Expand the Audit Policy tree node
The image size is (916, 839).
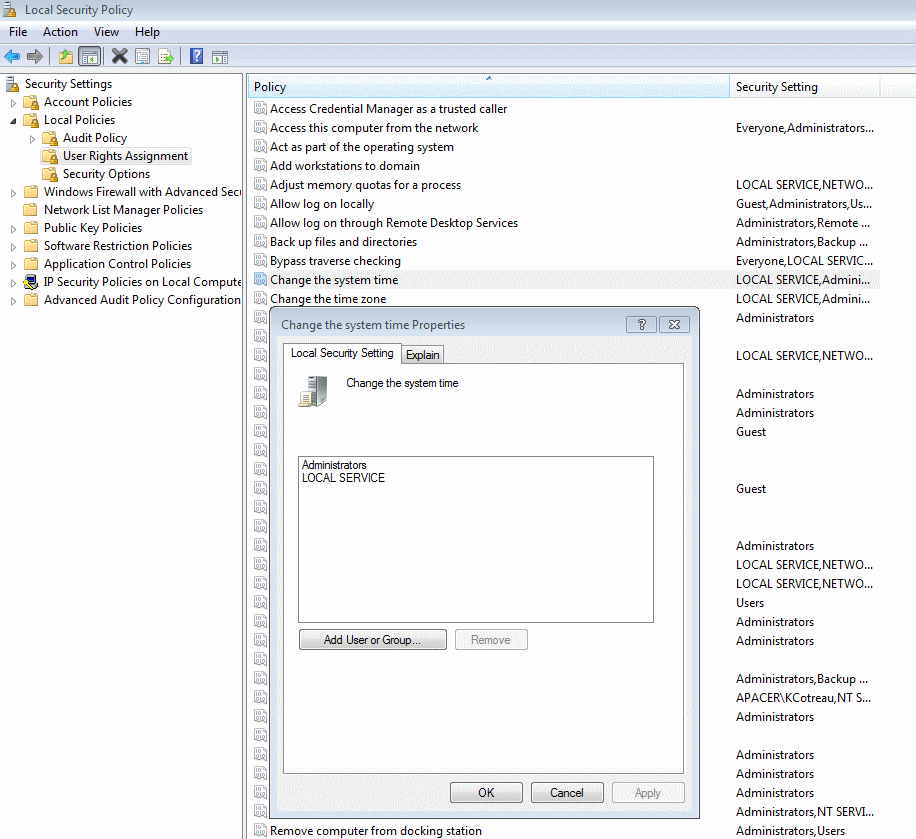point(30,137)
